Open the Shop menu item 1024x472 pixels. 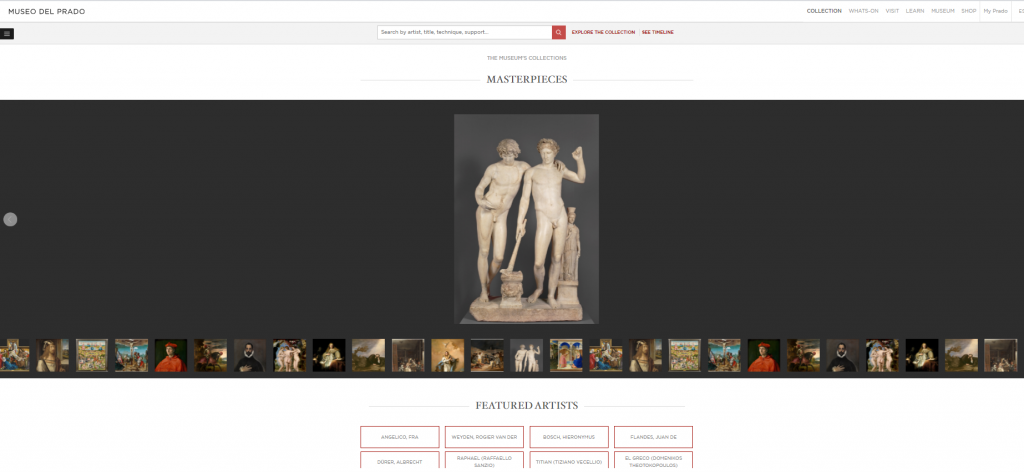968,11
